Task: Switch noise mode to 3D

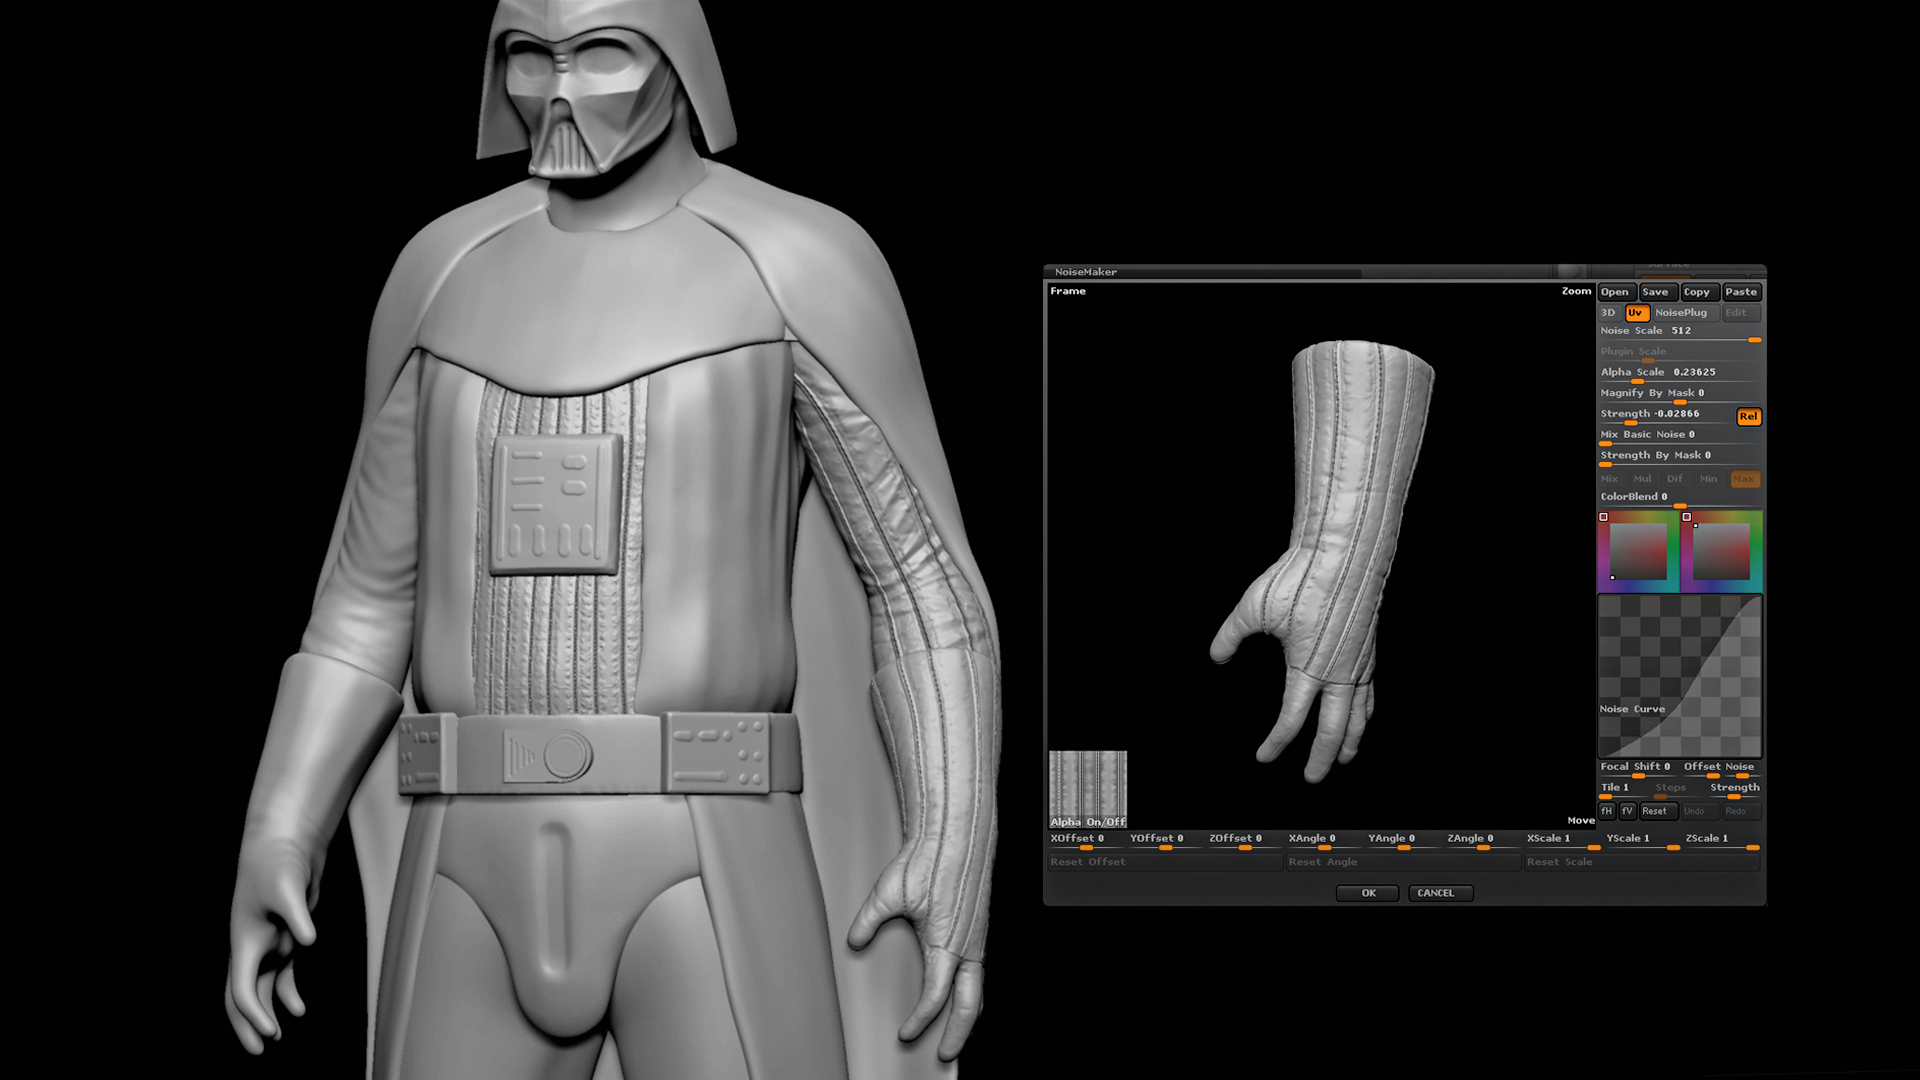Action: click(x=1608, y=313)
